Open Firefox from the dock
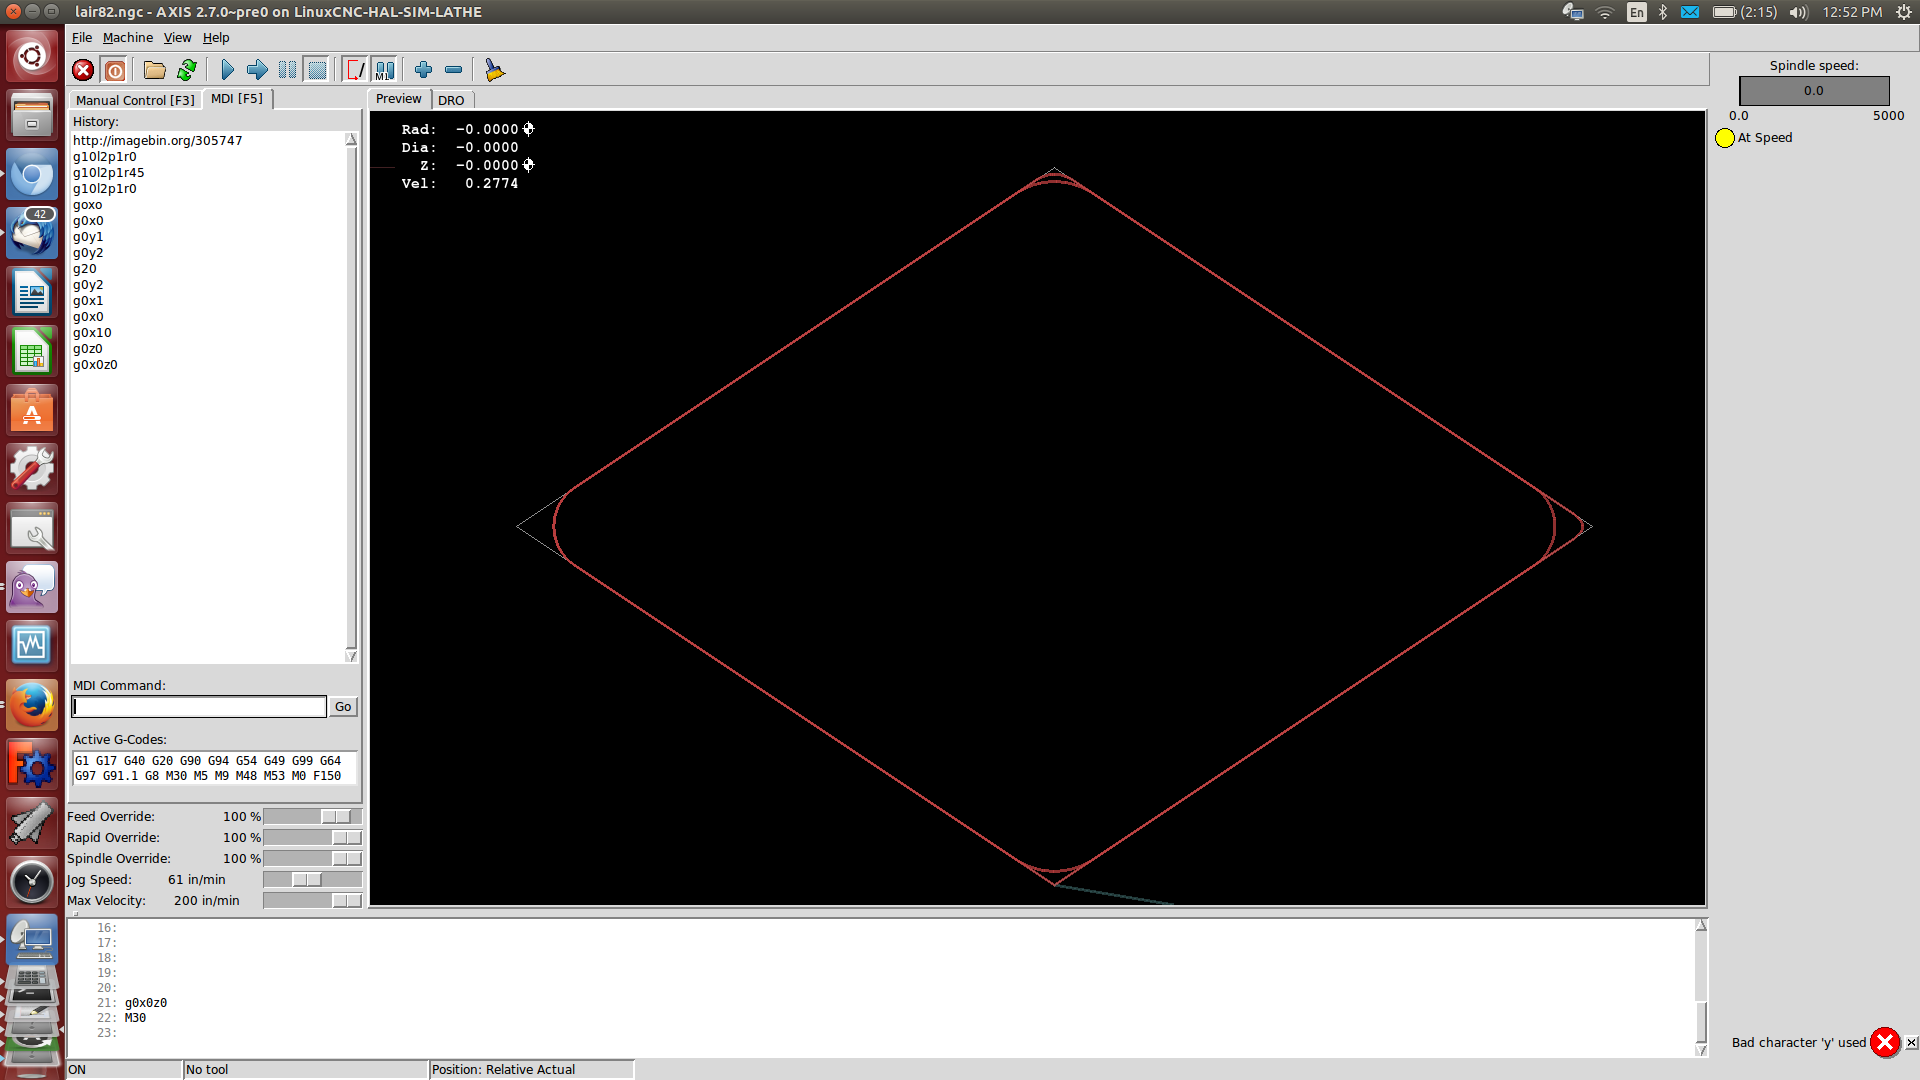Image resolution: width=1920 pixels, height=1080 pixels. [x=32, y=706]
